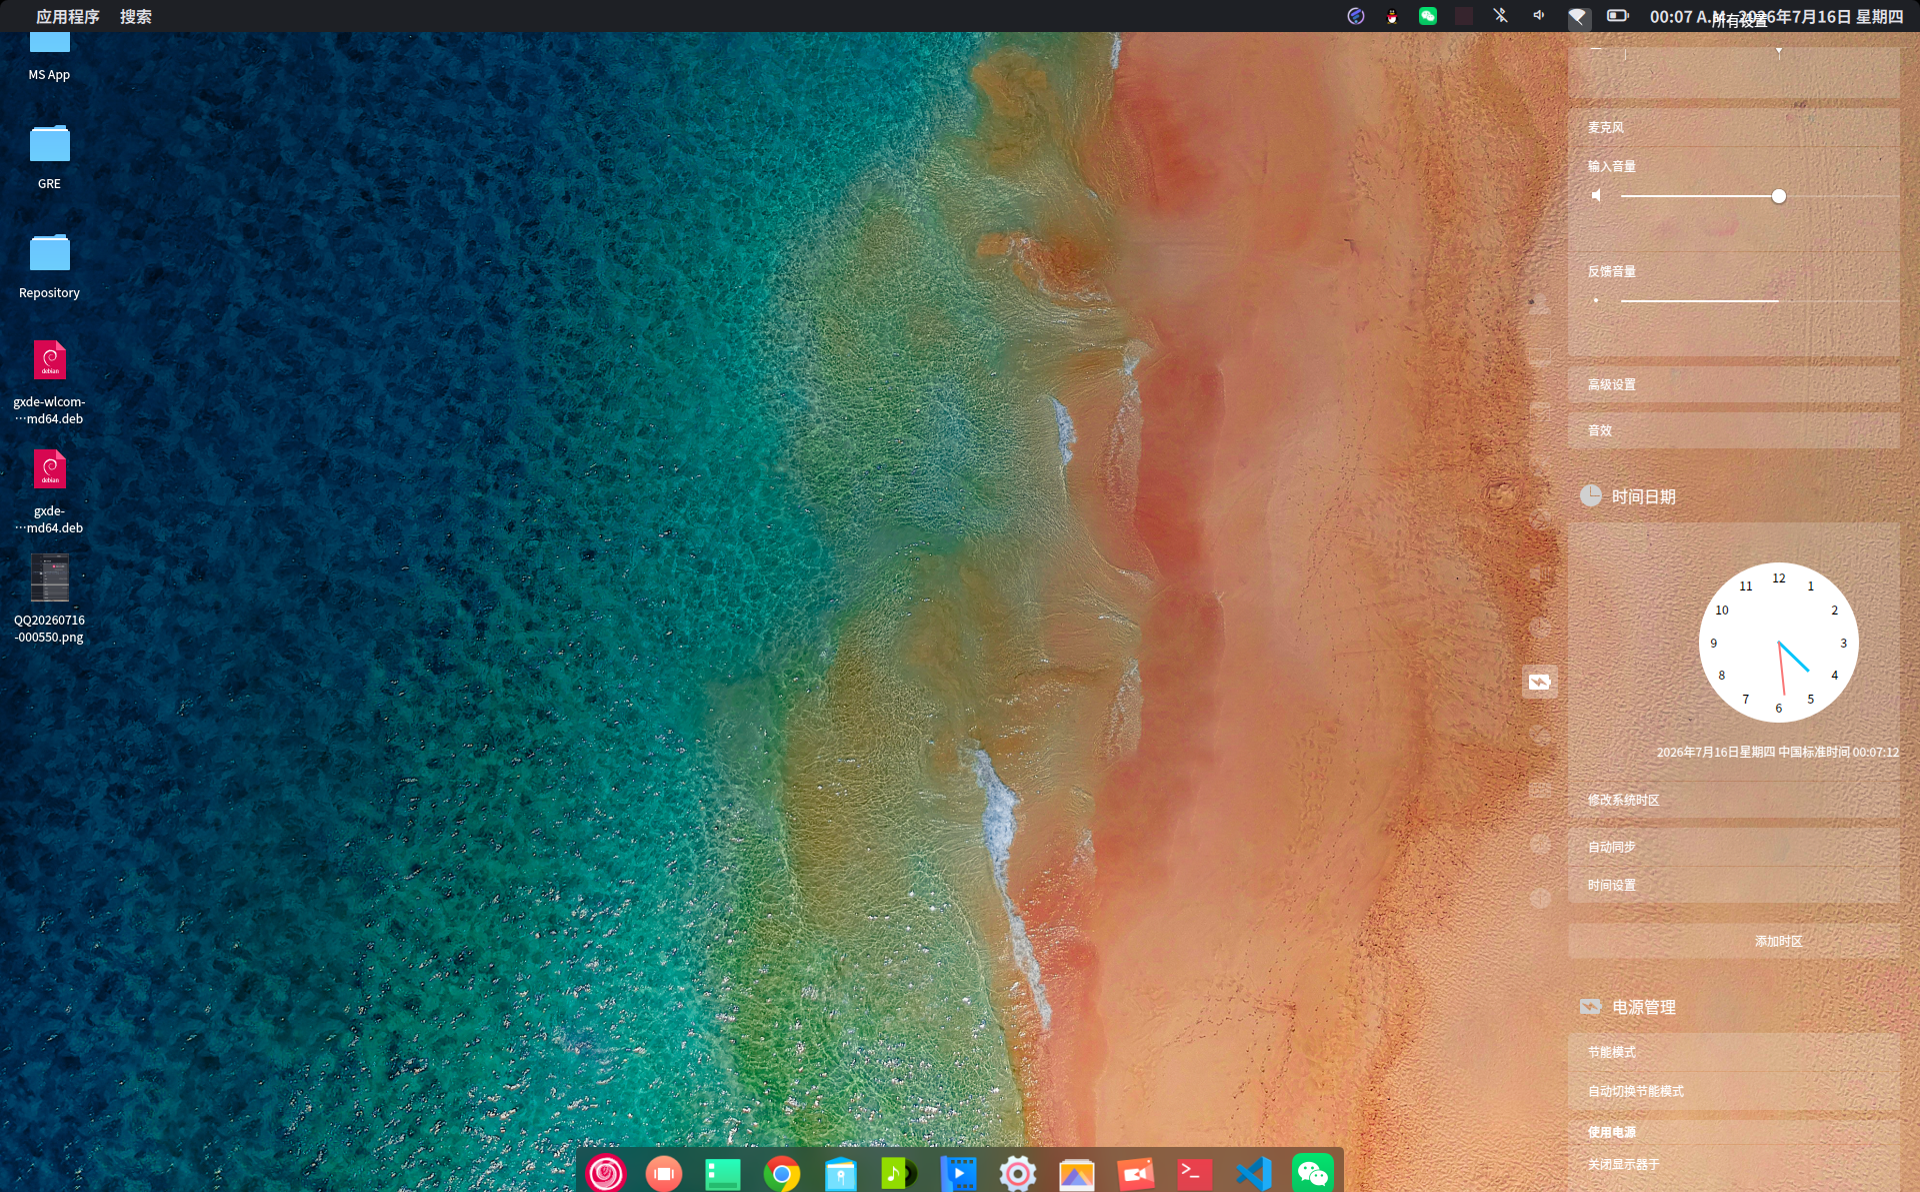Toggle 自动切换节能模式

pyautogui.click(x=1733, y=1091)
